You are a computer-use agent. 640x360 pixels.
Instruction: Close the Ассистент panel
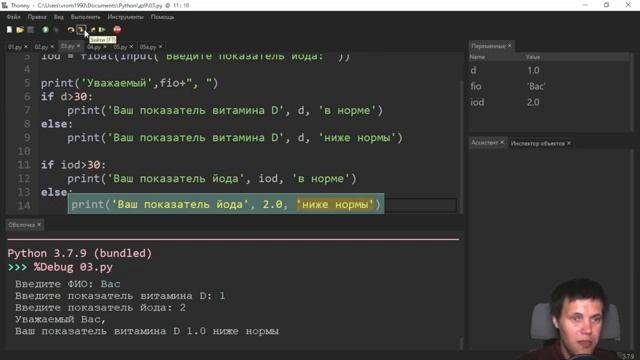point(502,142)
